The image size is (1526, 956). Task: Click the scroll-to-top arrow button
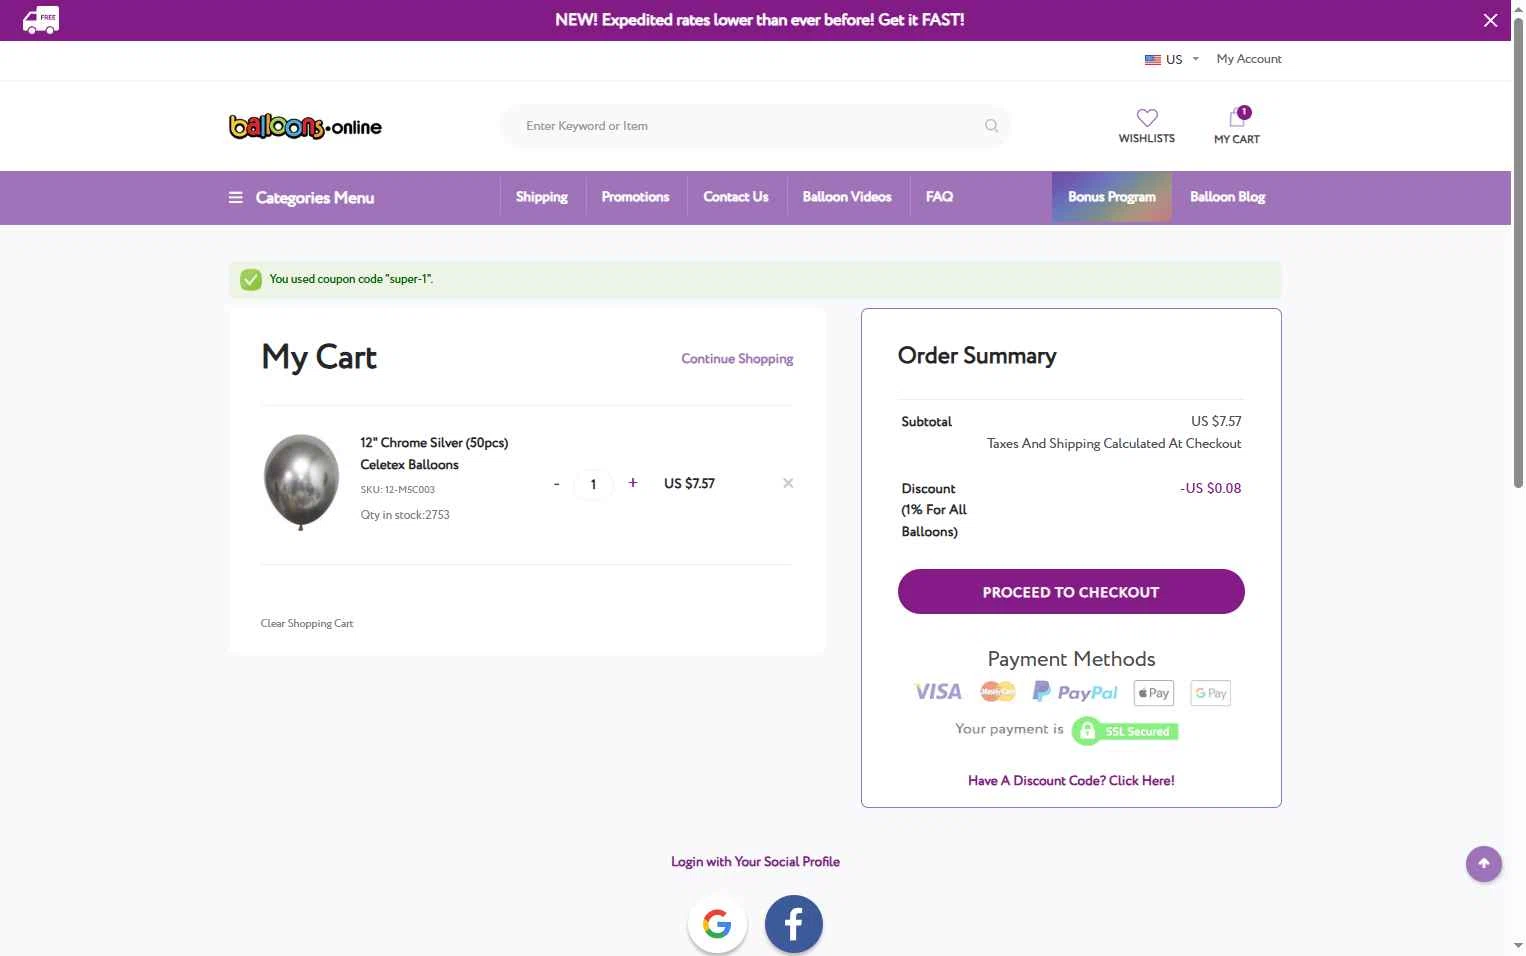coord(1484,864)
